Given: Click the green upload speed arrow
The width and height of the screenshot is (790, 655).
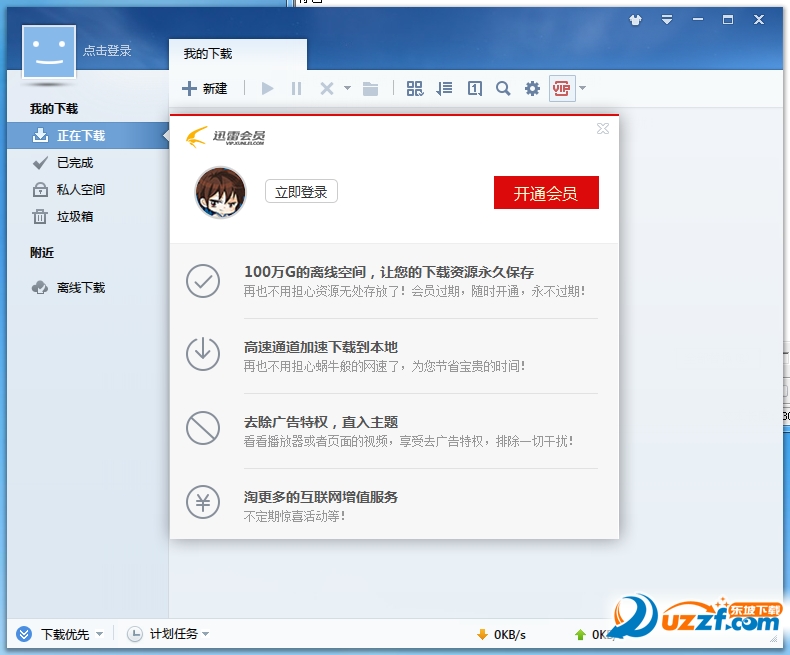Looking at the screenshot, I should 580,634.
